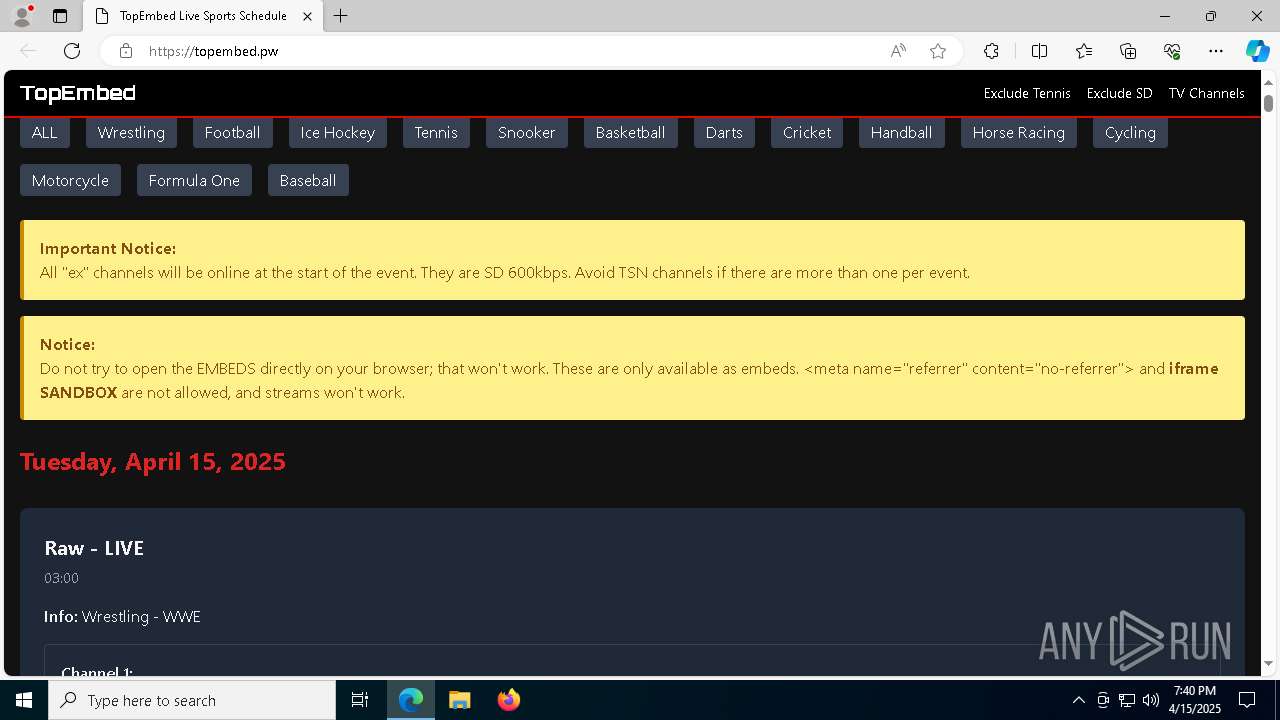The width and height of the screenshot is (1280, 720).
Task: Filter by Baseball
Action: (x=308, y=180)
